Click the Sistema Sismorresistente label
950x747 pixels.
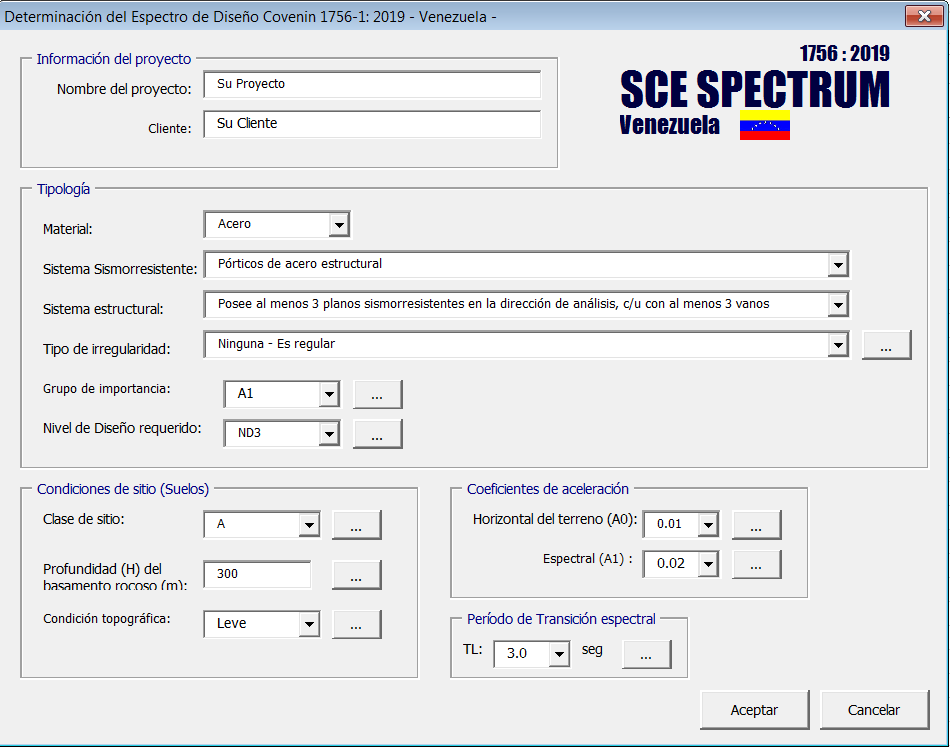[120, 270]
